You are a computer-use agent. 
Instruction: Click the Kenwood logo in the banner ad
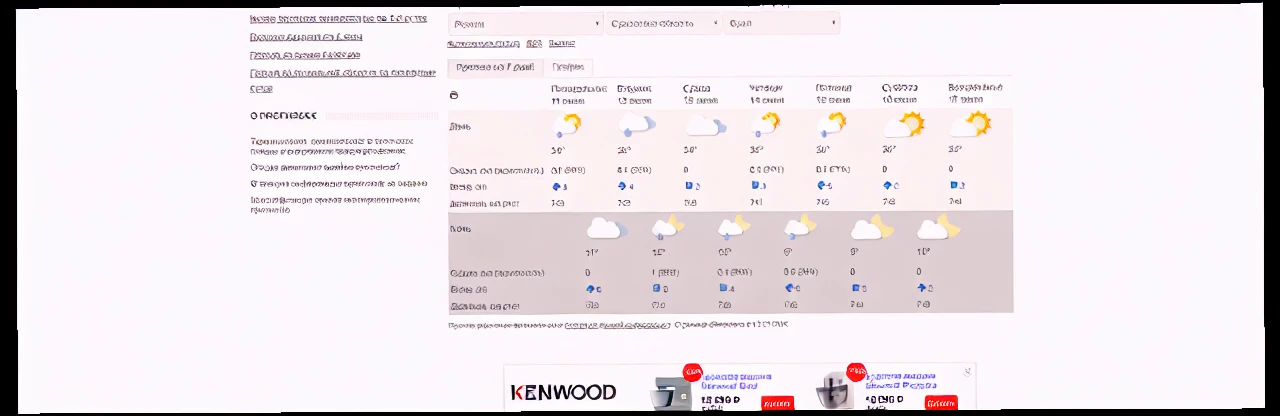[x=563, y=392]
